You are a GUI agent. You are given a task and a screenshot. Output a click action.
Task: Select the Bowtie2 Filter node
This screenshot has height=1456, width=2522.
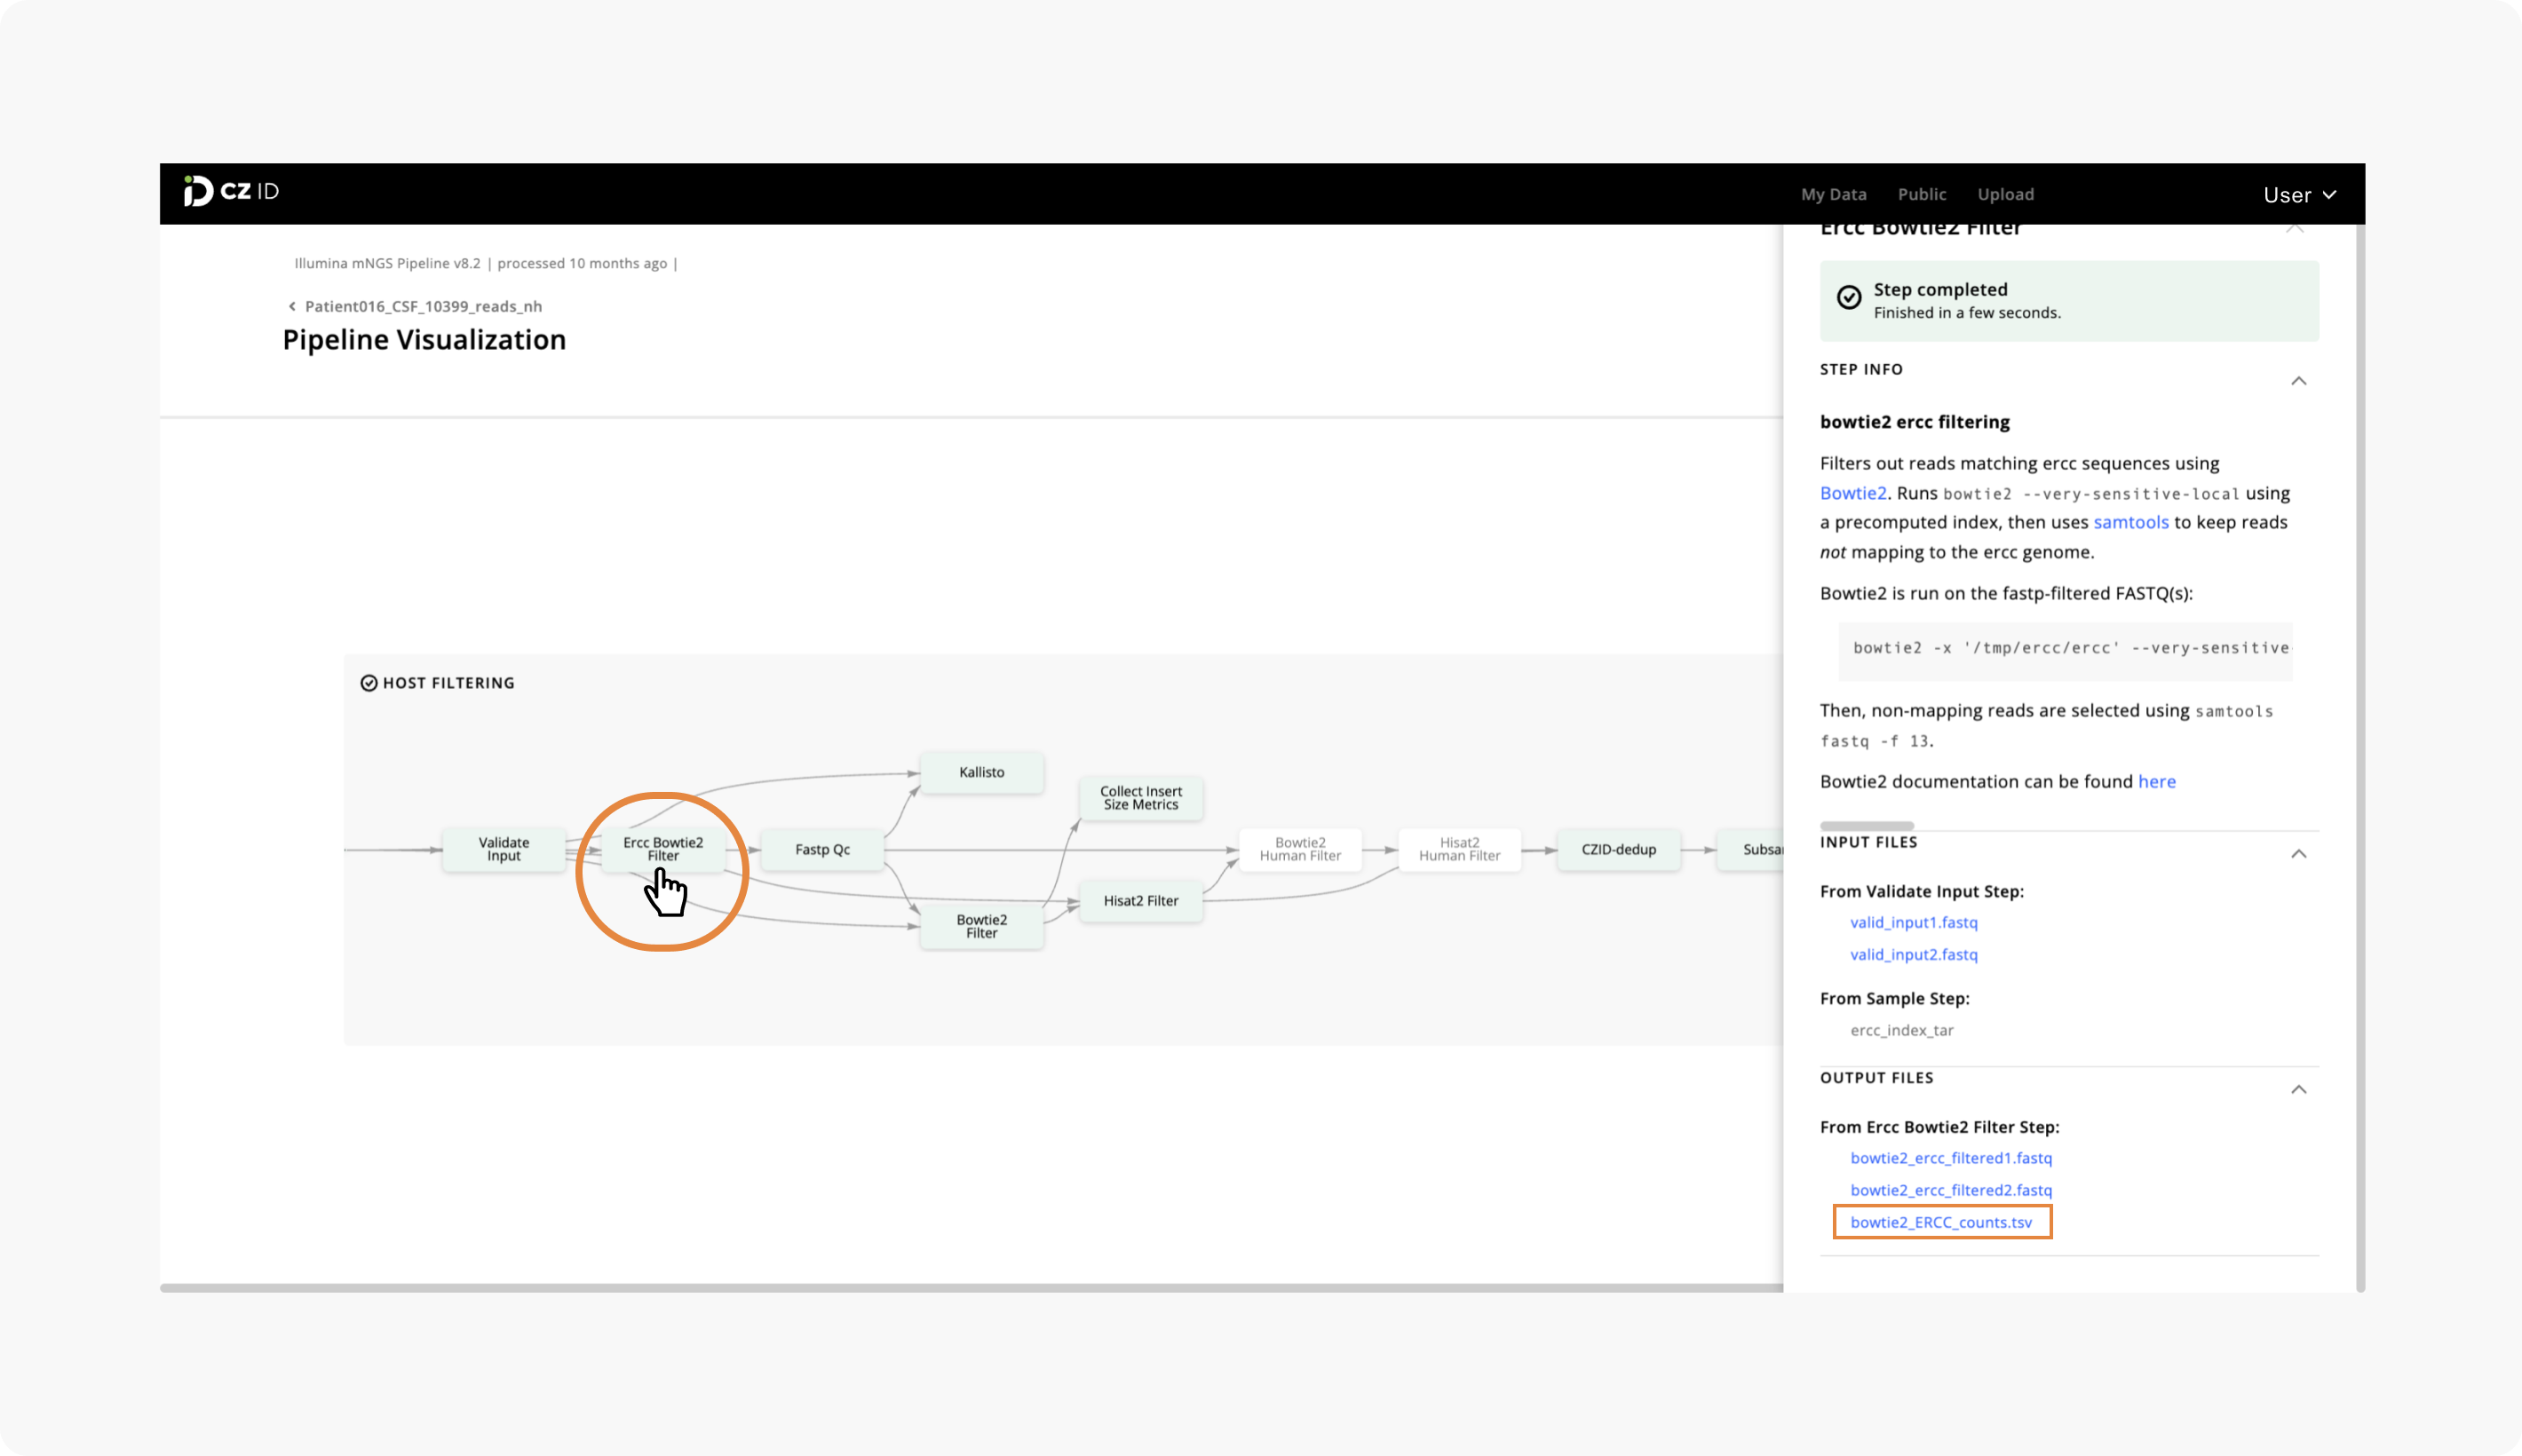pos(981,926)
